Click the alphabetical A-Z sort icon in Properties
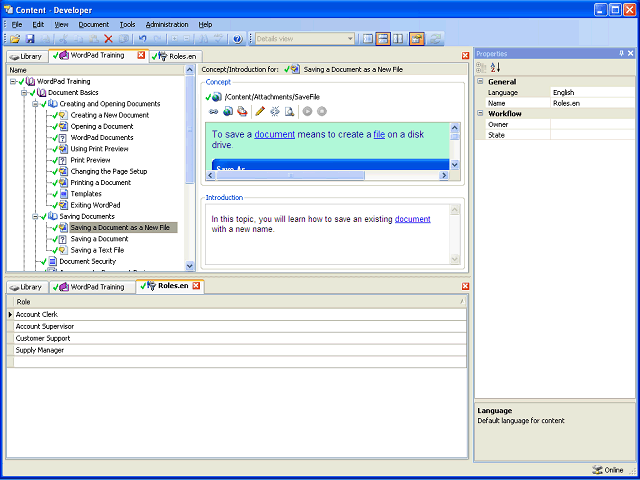The height and width of the screenshot is (480, 640). pos(495,67)
